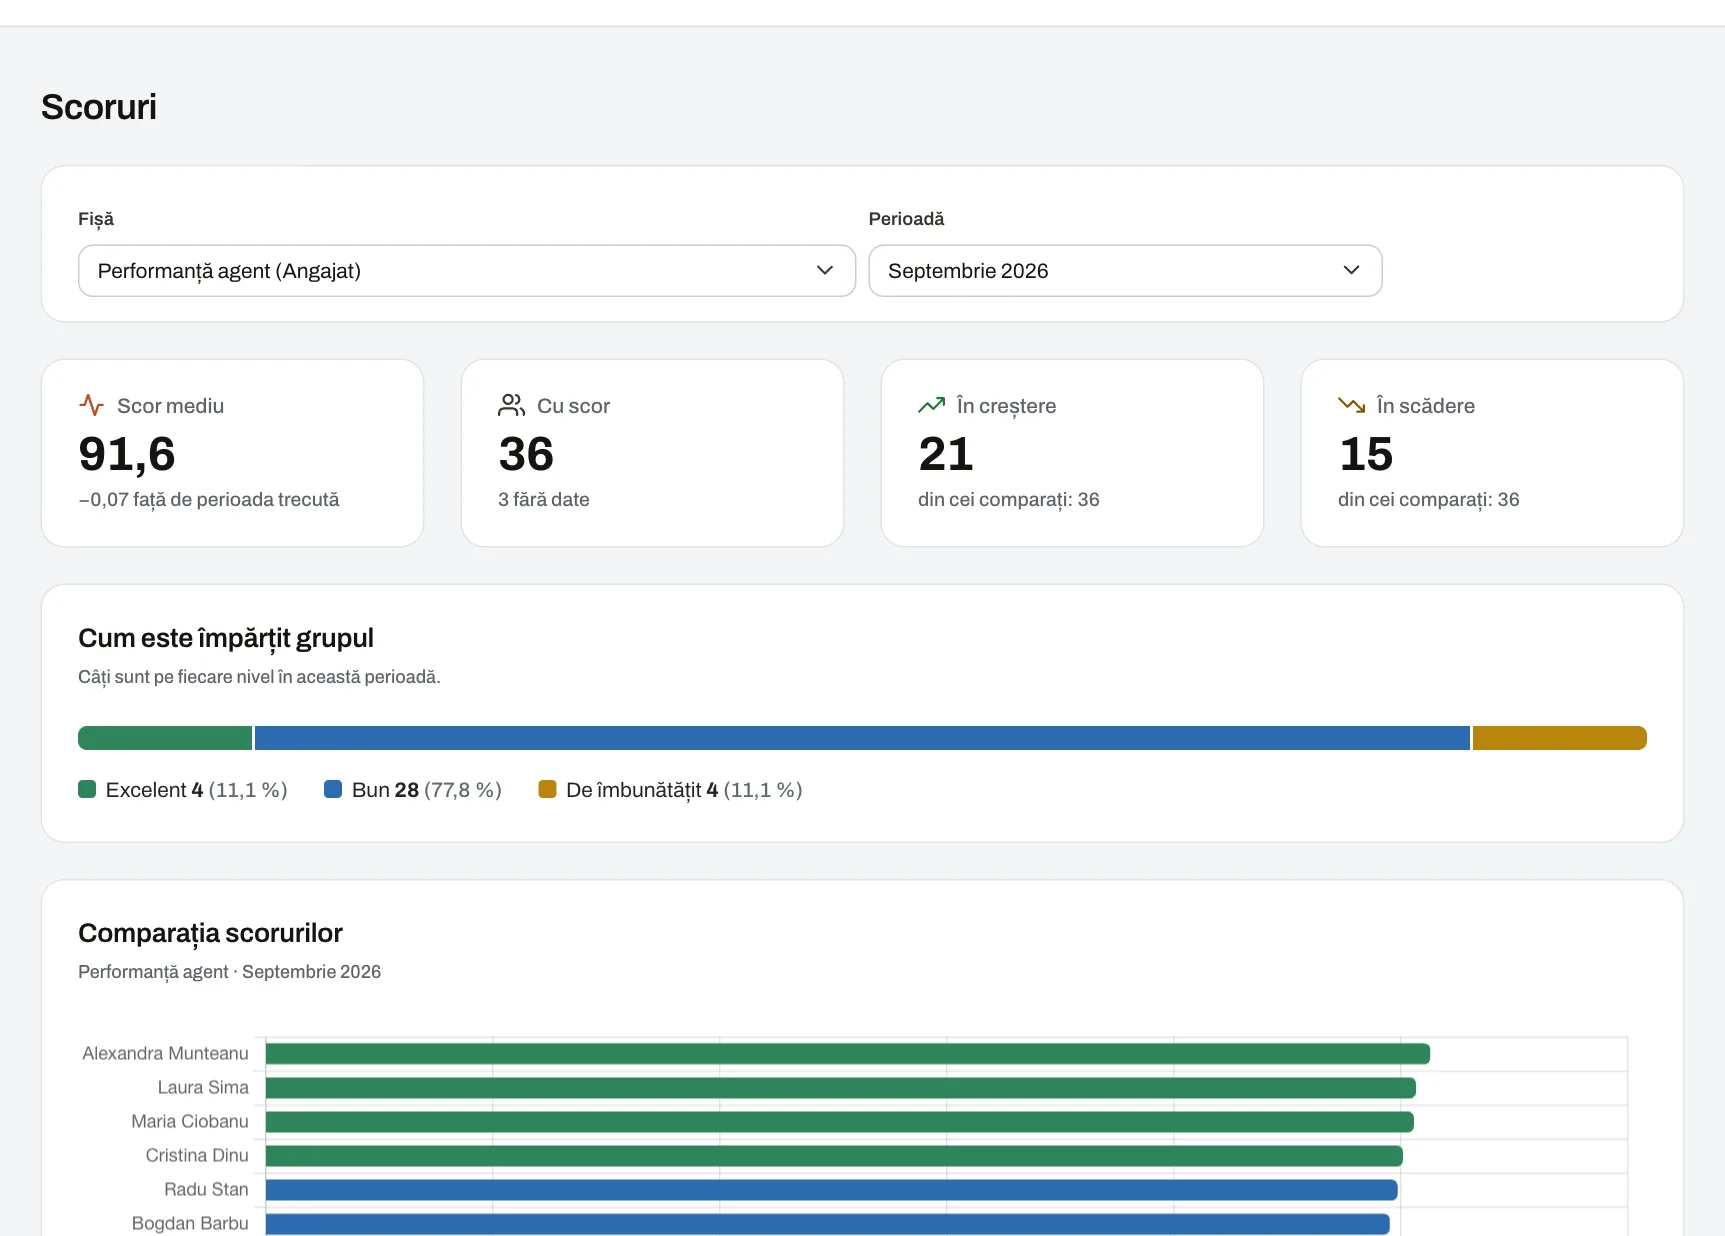Click the legend text Excelent 4 (11,1 %)
Screen dimensions: 1725x1236
click(x=196, y=790)
